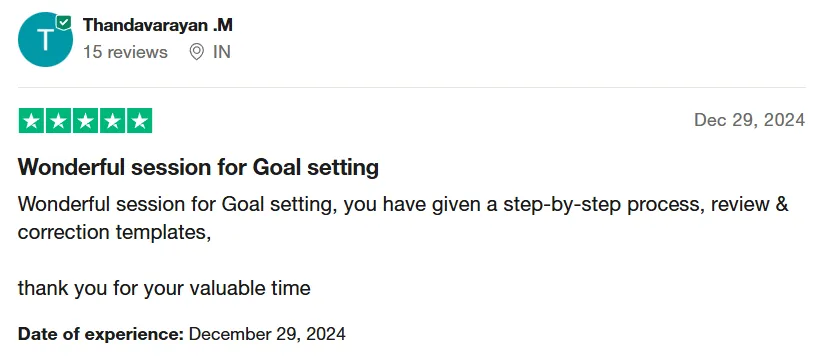Click the teal 'T' profile avatar
821x363 pixels.
(45, 39)
